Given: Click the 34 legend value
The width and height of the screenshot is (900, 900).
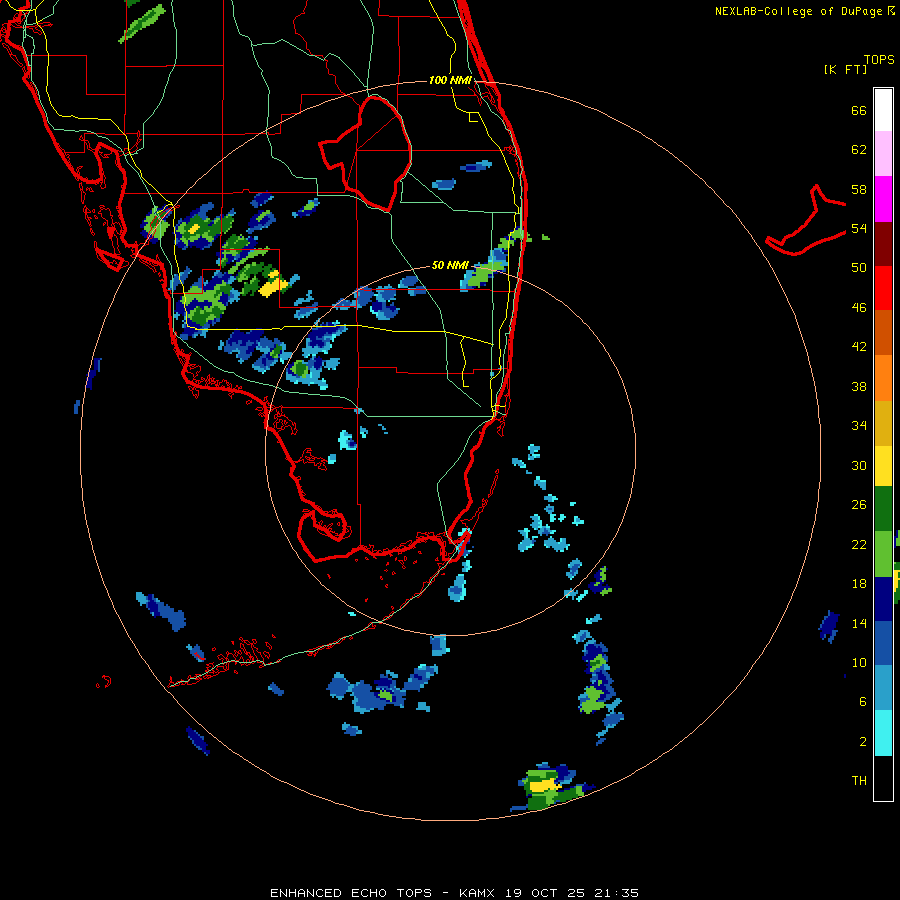Looking at the screenshot, I should (859, 426).
